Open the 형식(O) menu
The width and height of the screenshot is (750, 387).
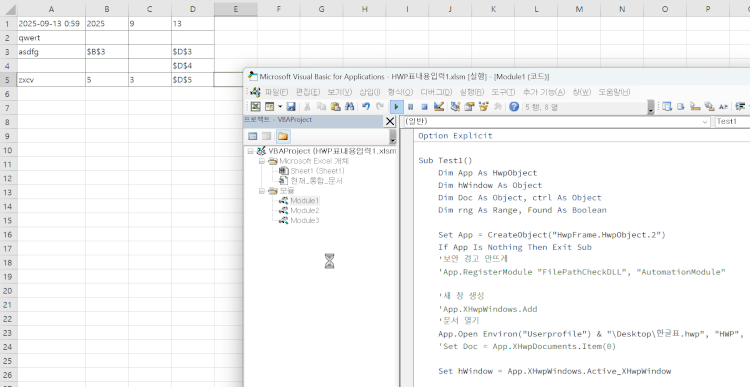point(400,92)
